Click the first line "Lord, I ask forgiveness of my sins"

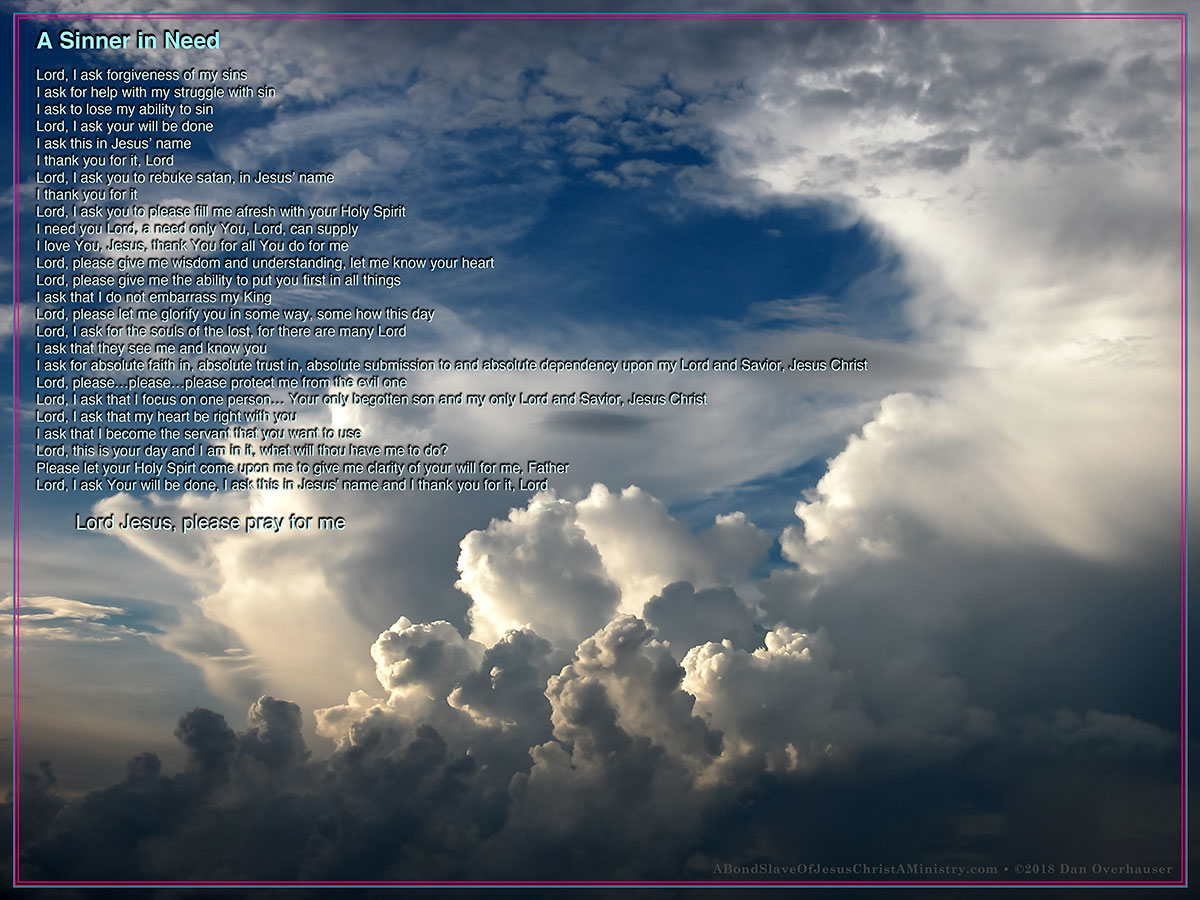point(141,75)
